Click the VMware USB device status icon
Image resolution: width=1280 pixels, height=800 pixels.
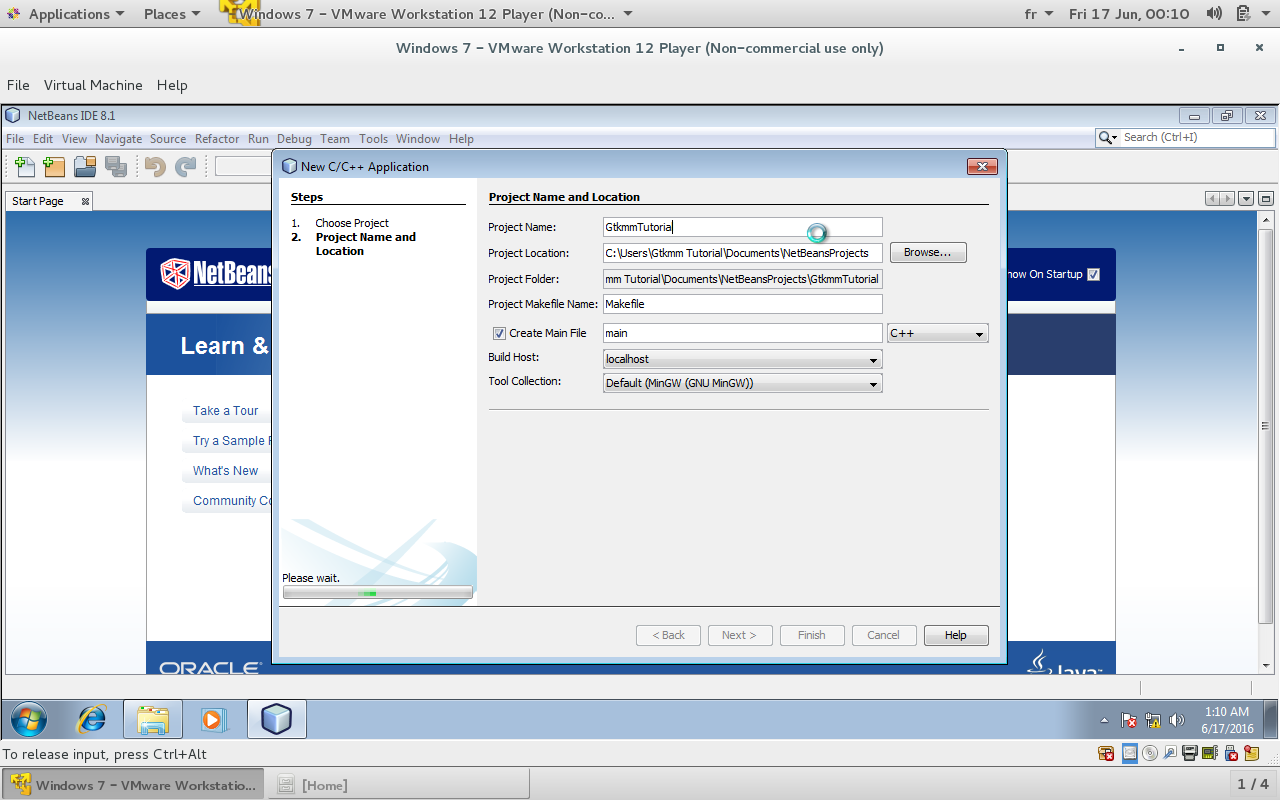tap(1230, 753)
